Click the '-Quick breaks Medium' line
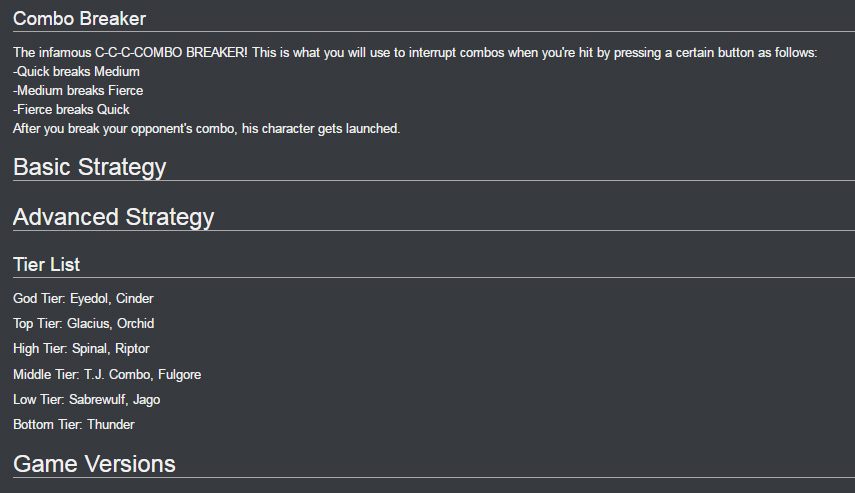This screenshot has width=855, height=493. (76, 71)
